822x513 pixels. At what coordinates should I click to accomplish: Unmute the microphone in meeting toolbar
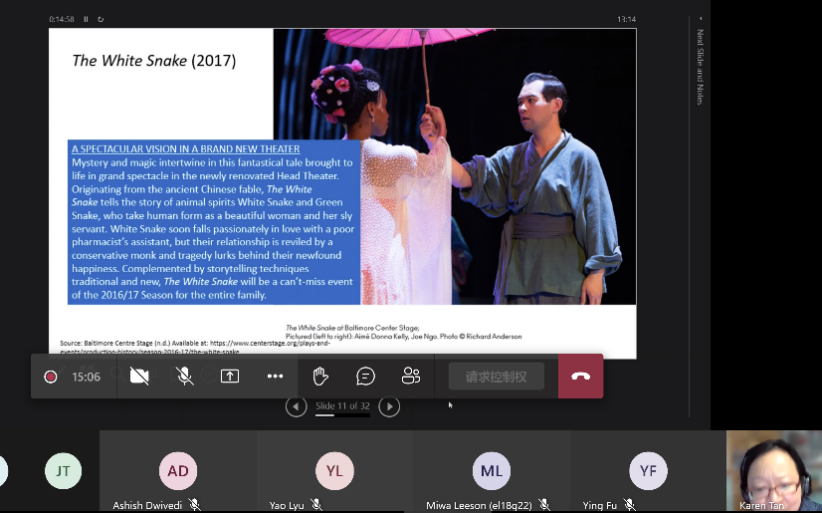coord(185,376)
